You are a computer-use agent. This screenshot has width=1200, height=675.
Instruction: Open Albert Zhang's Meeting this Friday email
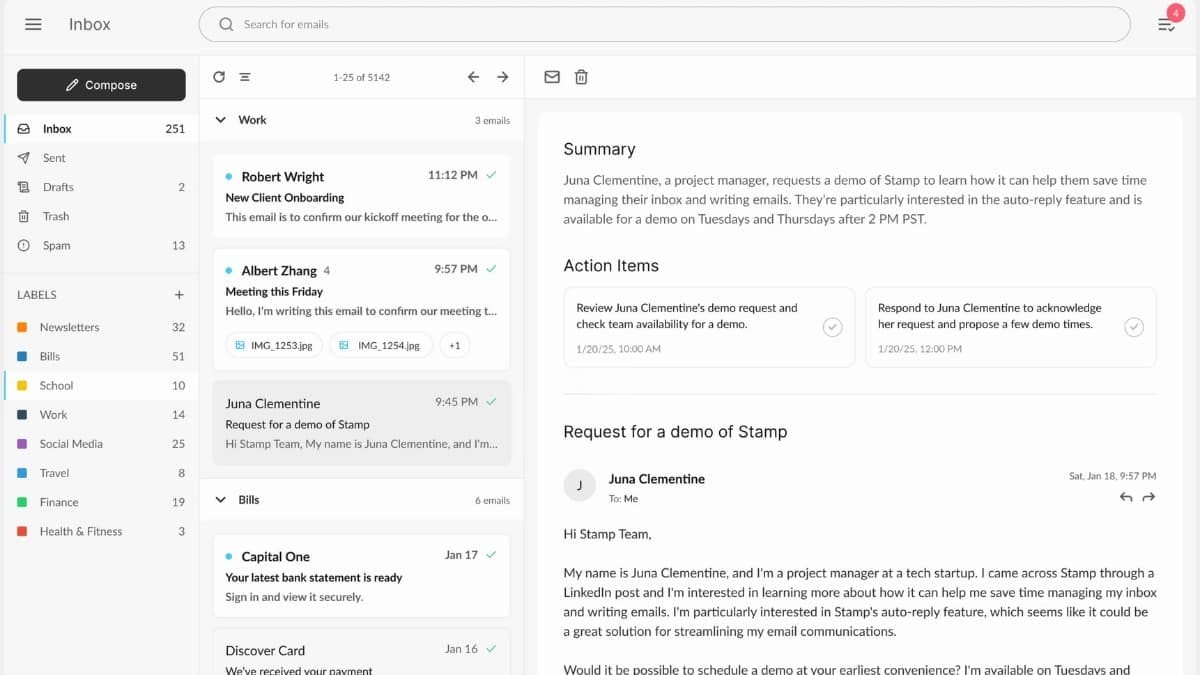click(362, 309)
